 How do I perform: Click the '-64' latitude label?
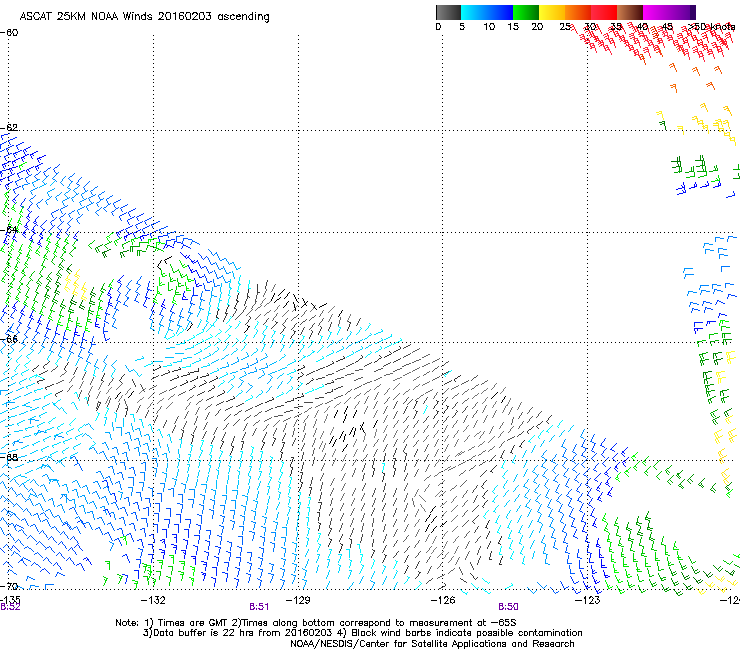pyautogui.click(x=9, y=230)
